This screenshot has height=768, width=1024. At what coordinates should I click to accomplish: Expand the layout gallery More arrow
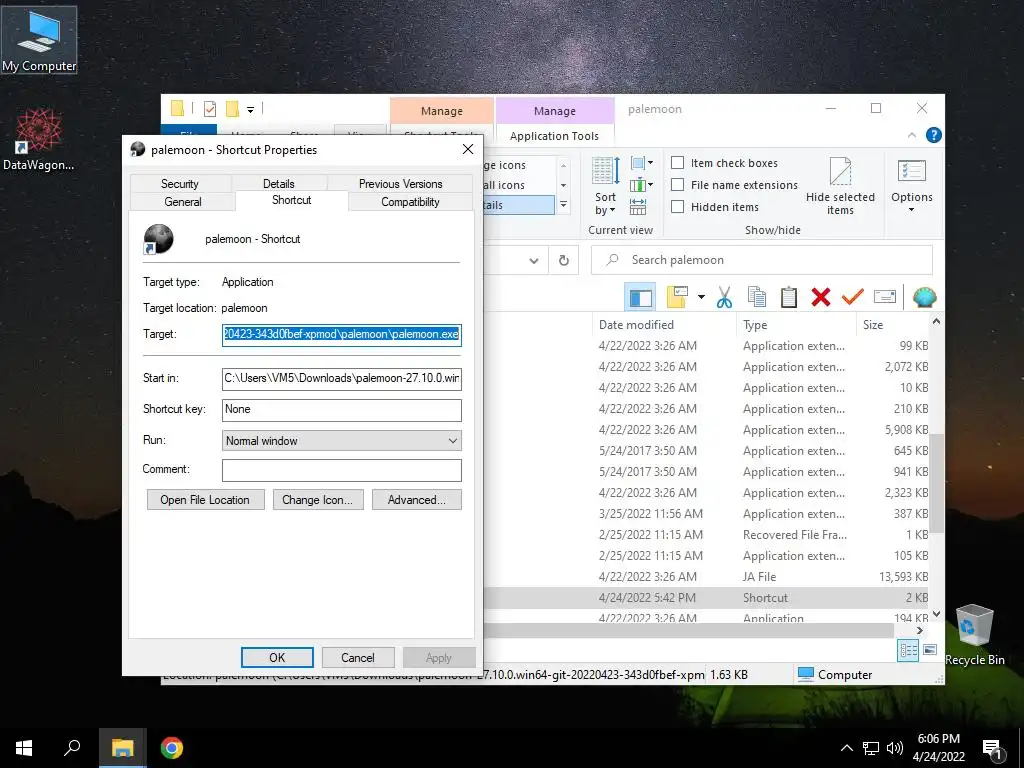(x=563, y=205)
